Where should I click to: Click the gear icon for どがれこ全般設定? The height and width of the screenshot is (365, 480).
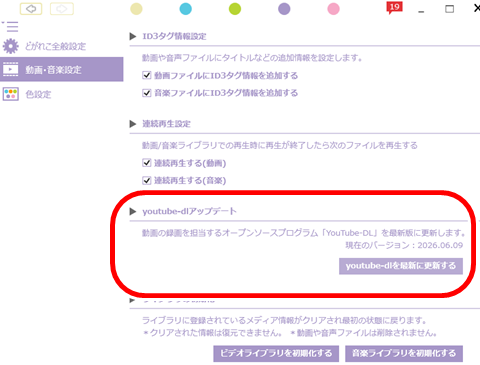pos(10,46)
